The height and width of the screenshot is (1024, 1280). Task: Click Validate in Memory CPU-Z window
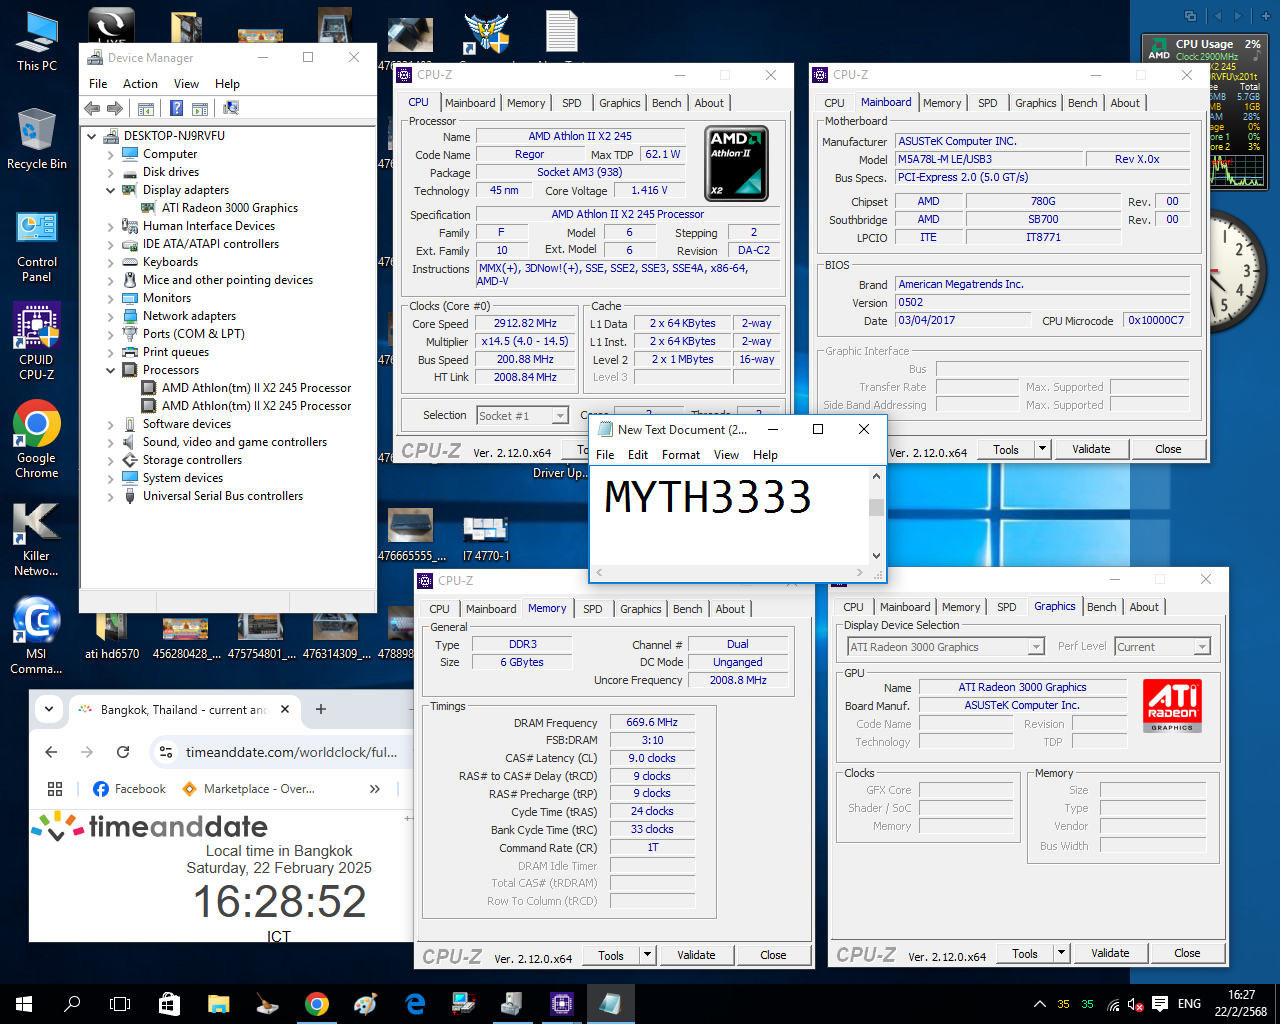pos(696,955)
